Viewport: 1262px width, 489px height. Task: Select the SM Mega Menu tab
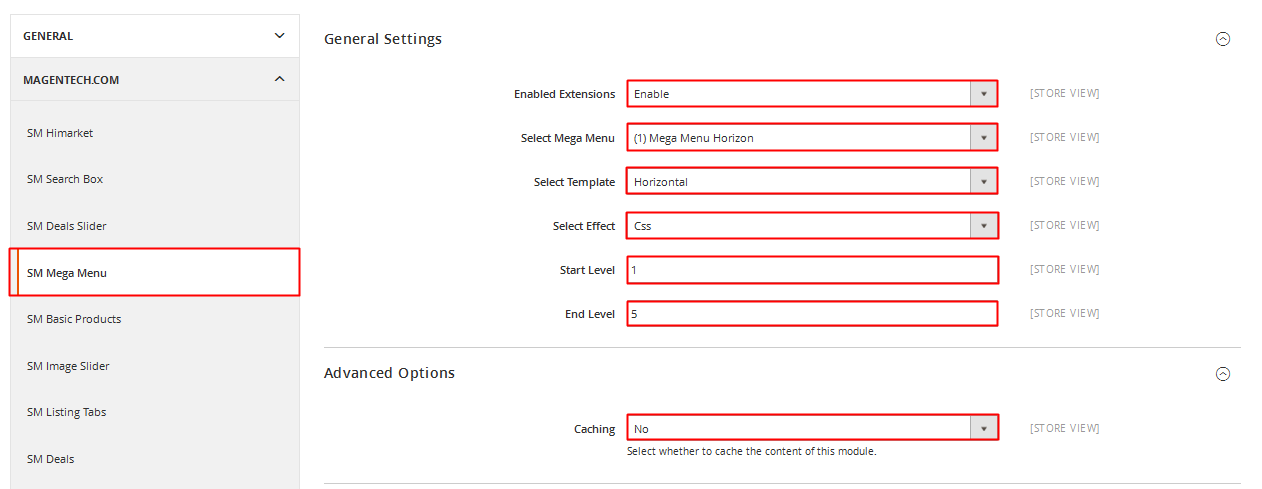click(x=67, y=273)
